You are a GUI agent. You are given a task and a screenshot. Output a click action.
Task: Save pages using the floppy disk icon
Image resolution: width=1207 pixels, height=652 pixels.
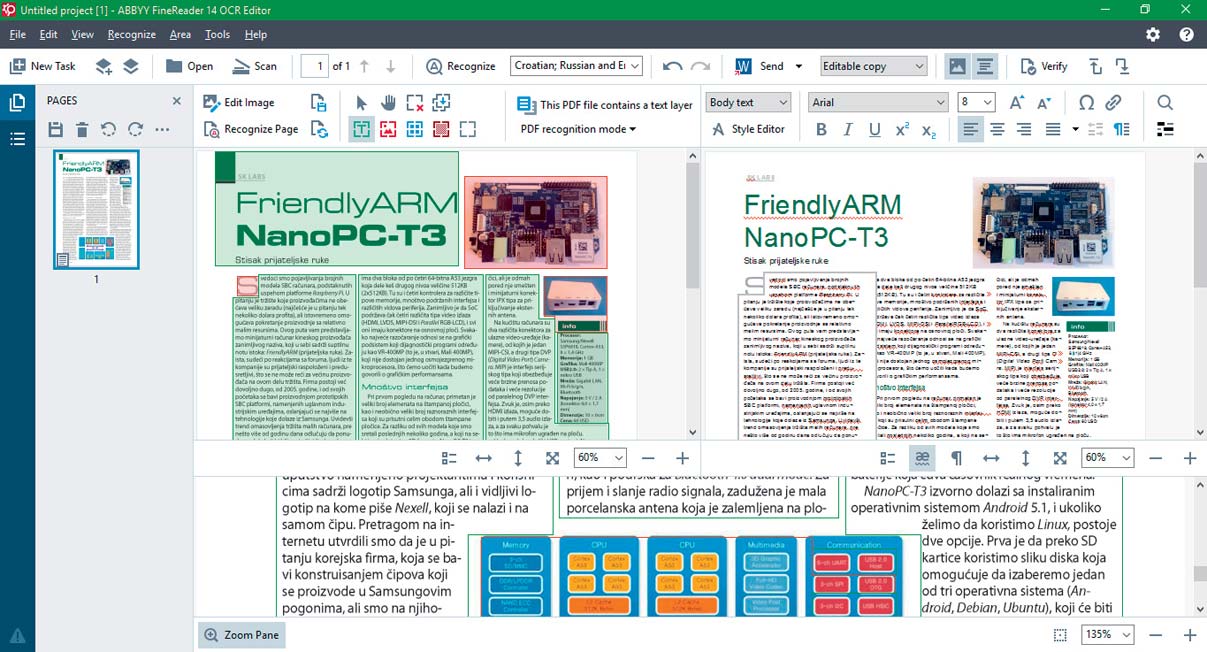55,129
